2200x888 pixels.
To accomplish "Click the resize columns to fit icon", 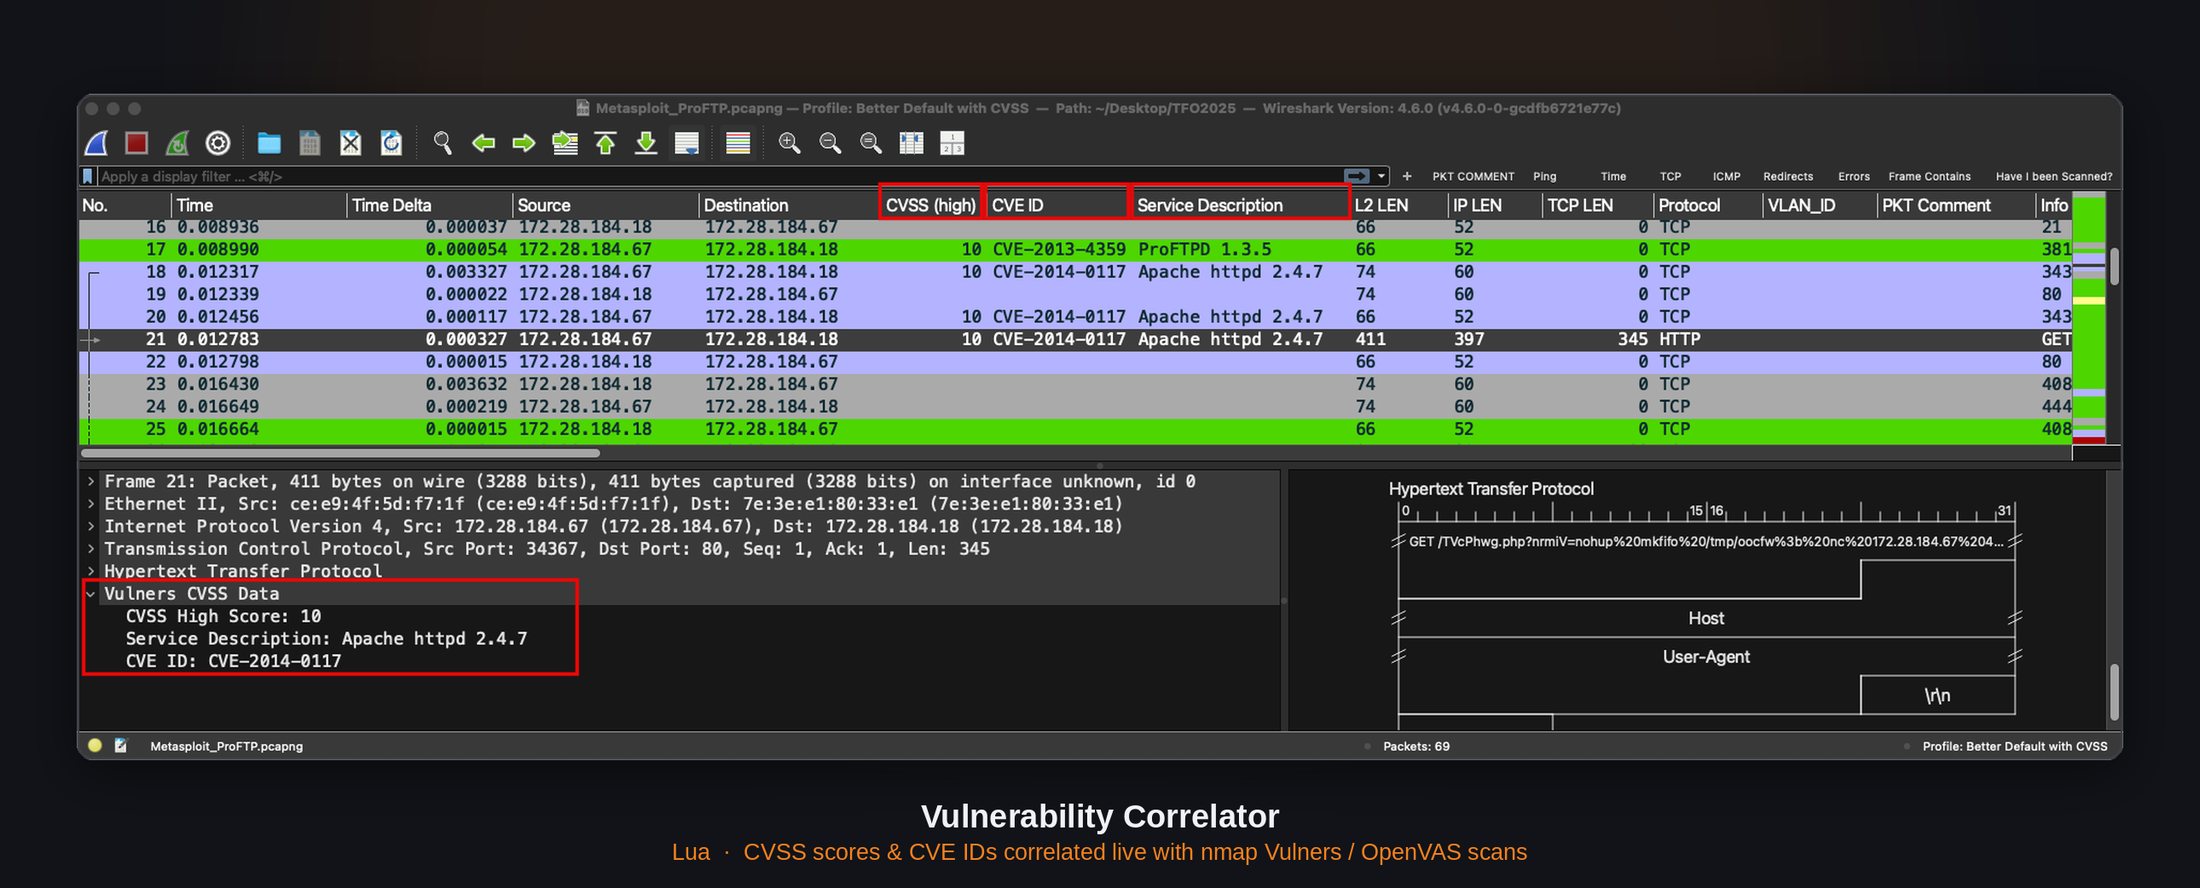I will click(911, 143).
